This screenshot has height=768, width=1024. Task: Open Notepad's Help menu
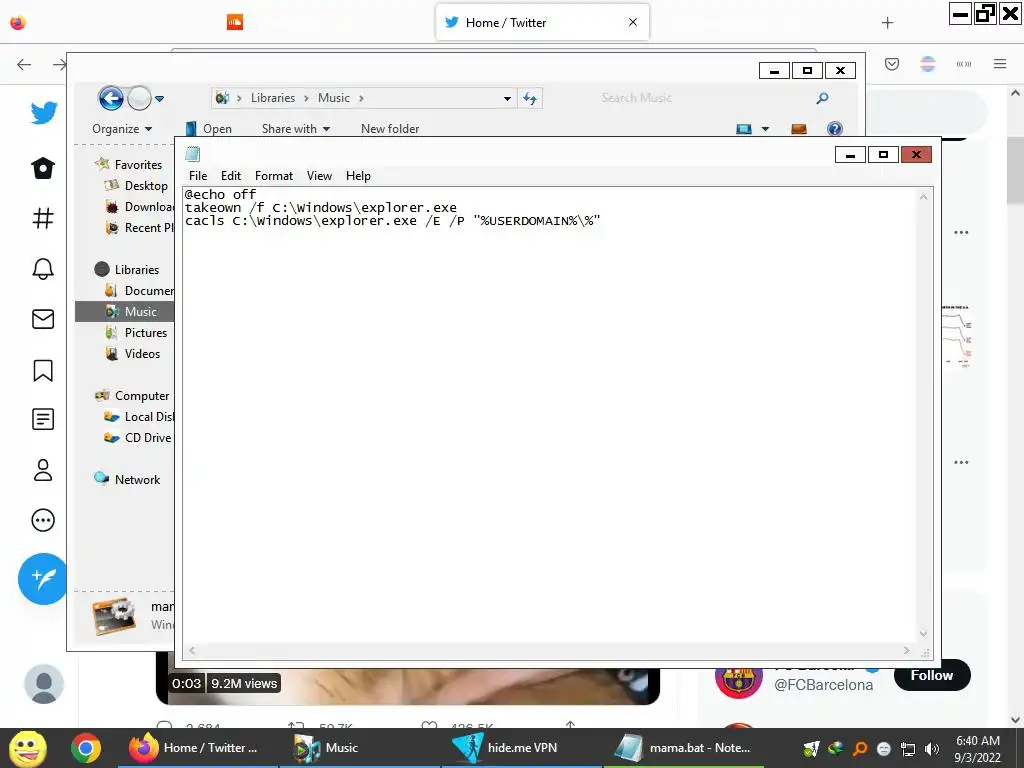[358, 176]
